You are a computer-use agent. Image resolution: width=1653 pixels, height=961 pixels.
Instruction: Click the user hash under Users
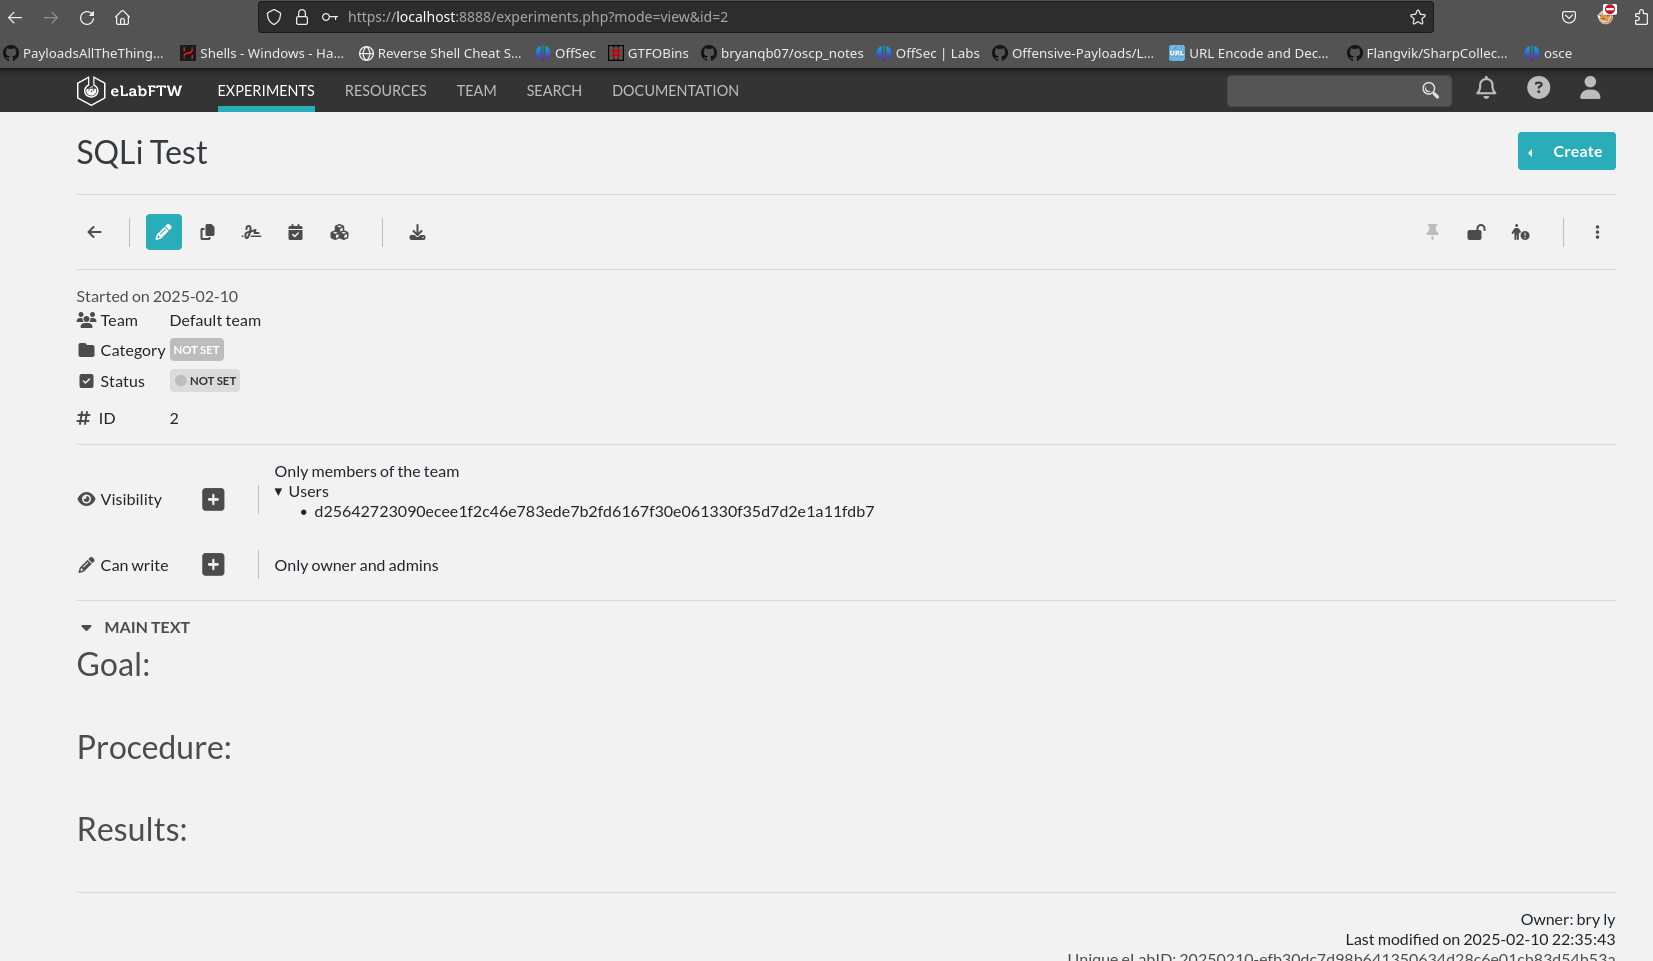pos(594,512)
